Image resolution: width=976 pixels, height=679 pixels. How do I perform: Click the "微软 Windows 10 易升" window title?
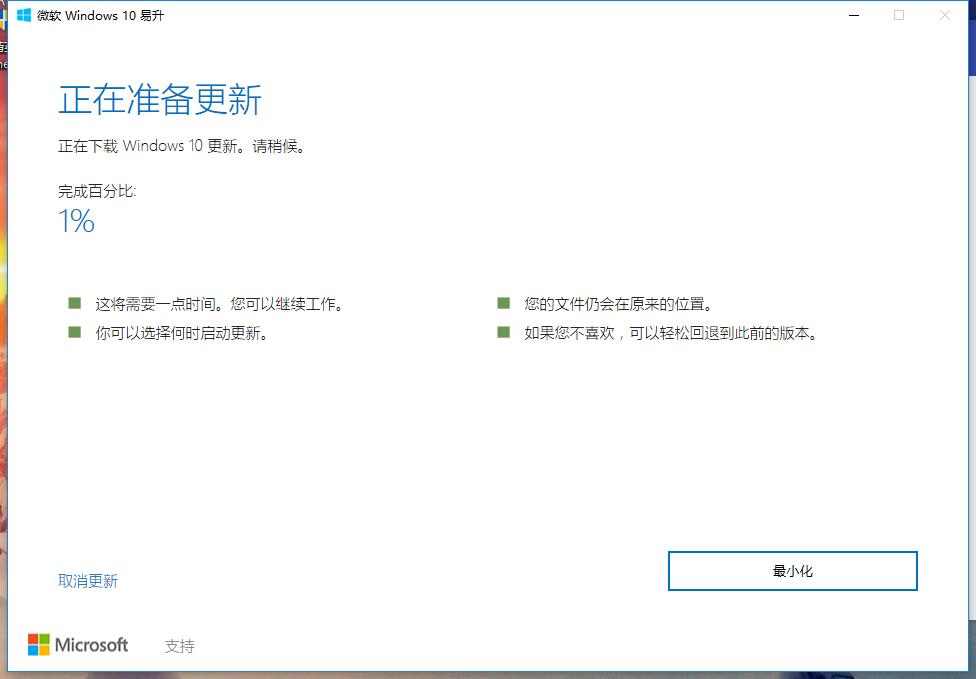coord(100,16)
